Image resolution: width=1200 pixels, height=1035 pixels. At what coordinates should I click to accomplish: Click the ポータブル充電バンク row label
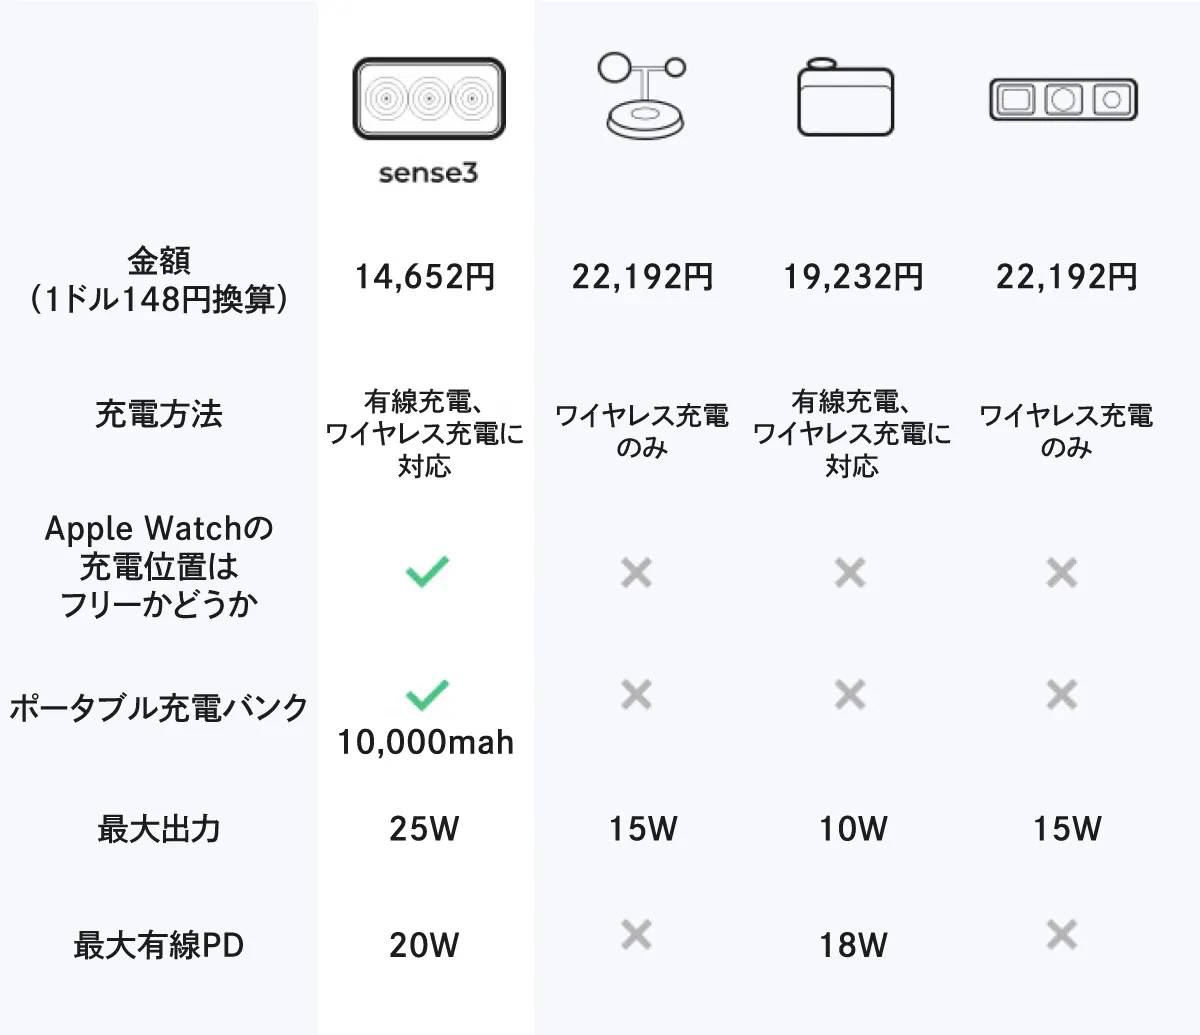click(159, 708)
